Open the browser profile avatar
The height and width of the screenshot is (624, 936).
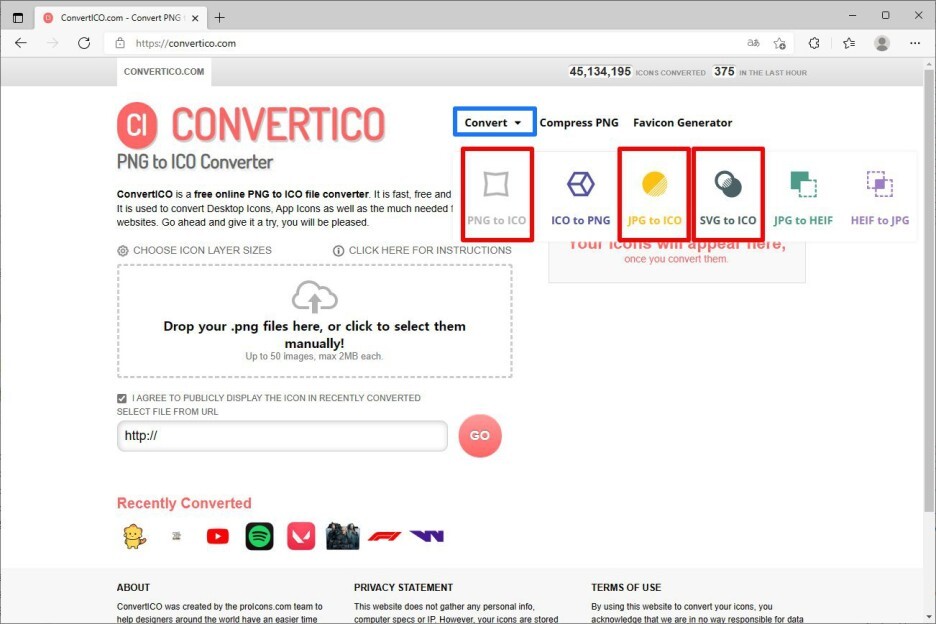882,43
